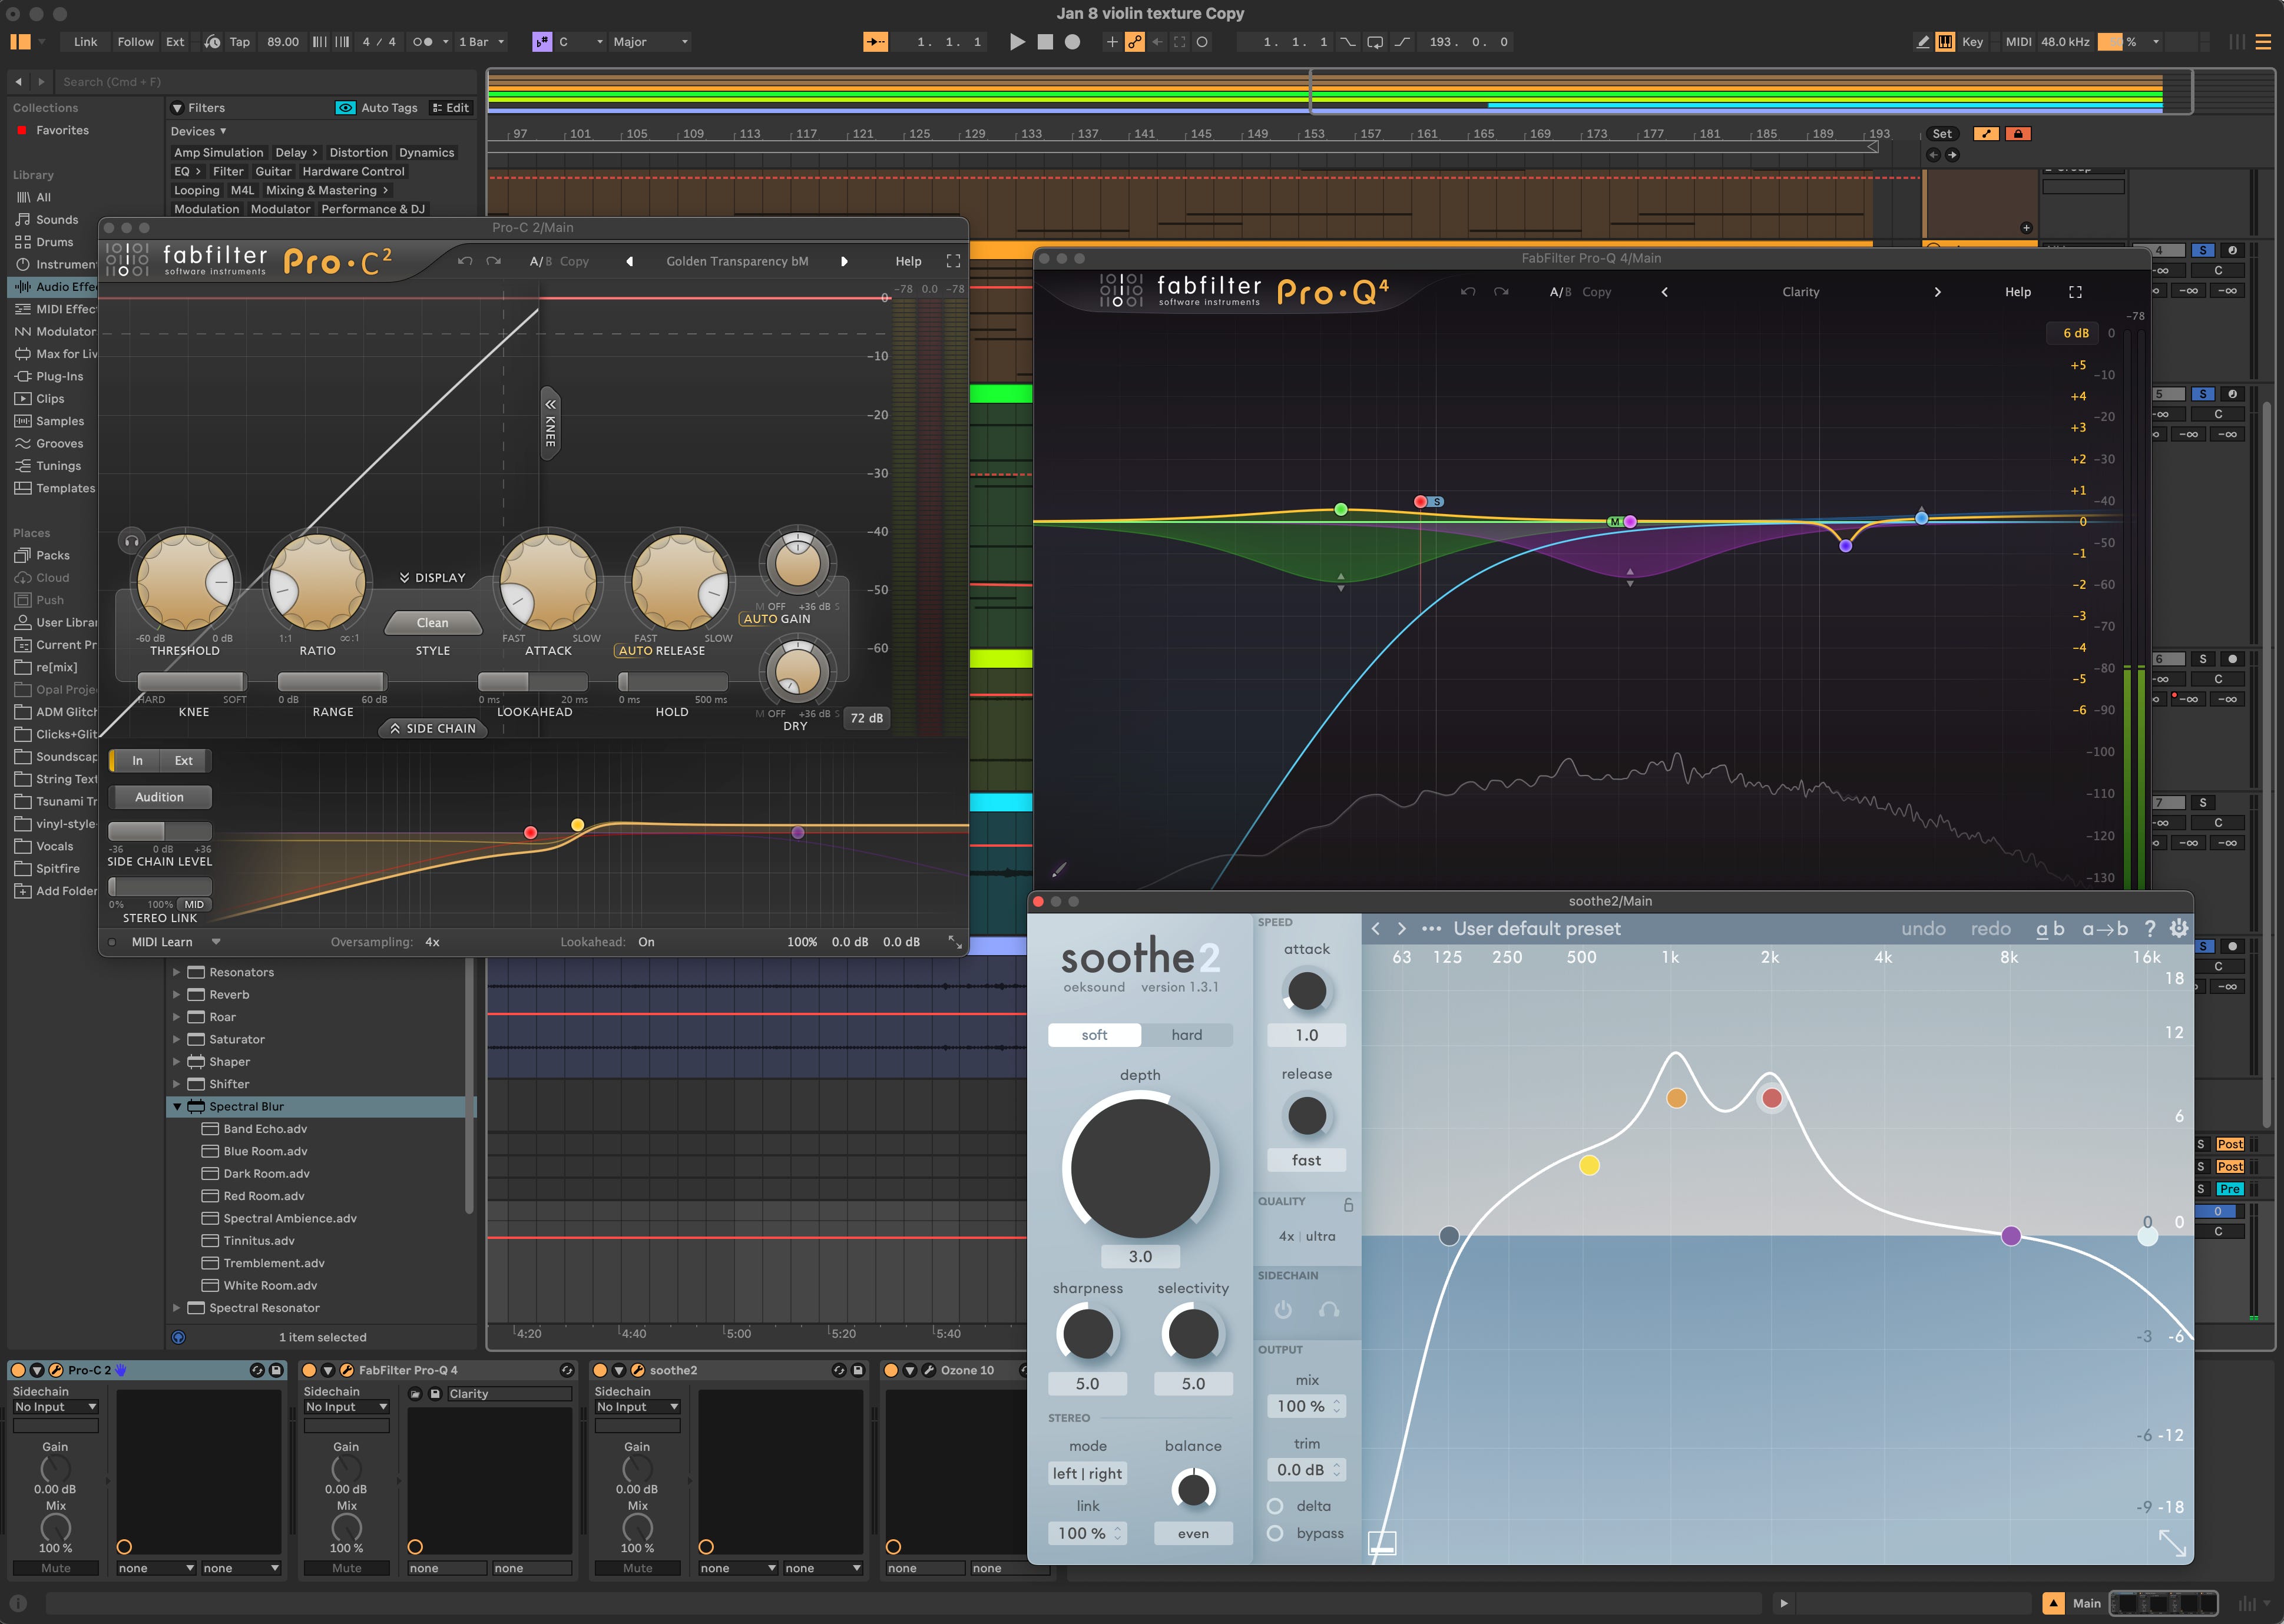Expand the Reverb folder in browser

click(x=177, y=995)
